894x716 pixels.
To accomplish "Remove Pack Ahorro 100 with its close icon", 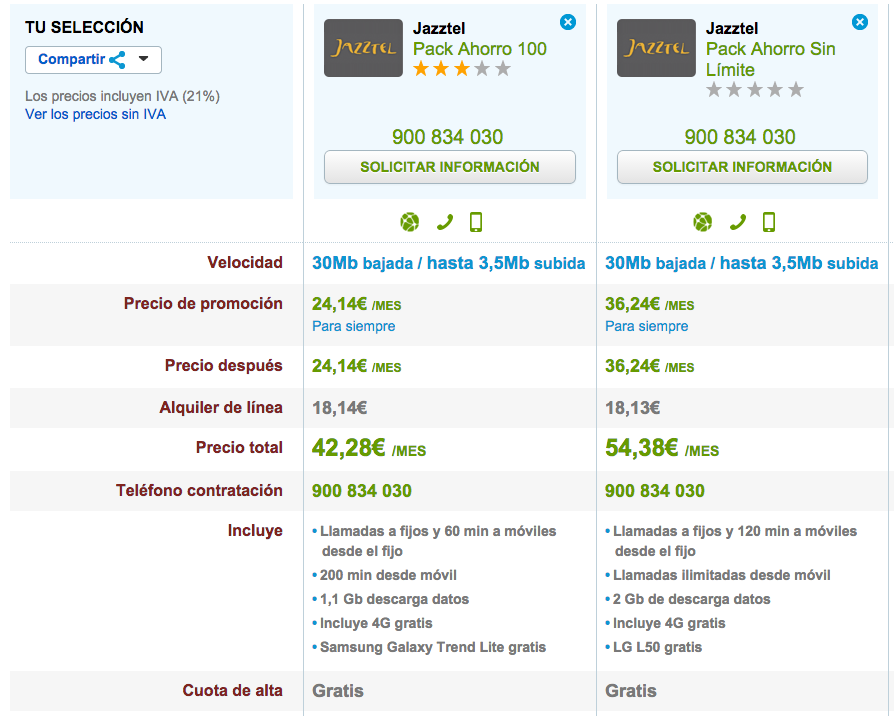I will tap(567, 22).
